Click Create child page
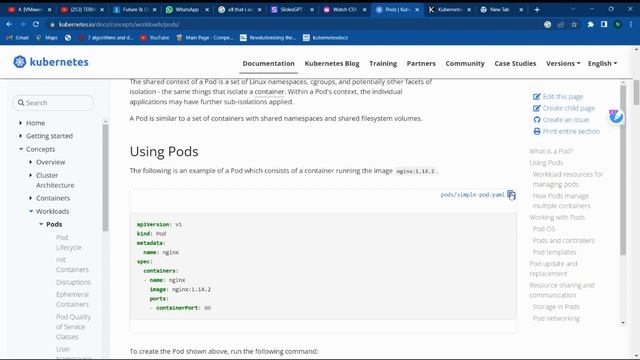The width and height of the screenshot is (640, 360). click(564, 108)
